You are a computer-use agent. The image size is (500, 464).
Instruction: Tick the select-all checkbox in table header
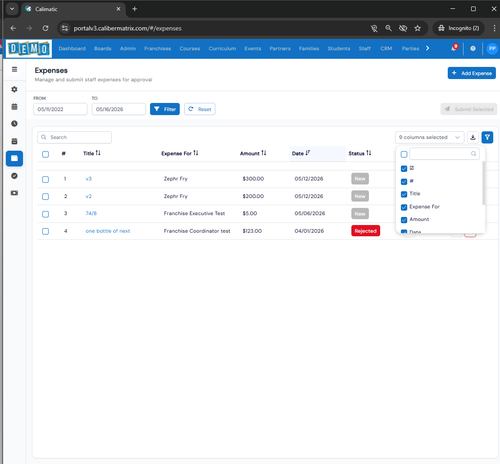[x=45, y=154]
